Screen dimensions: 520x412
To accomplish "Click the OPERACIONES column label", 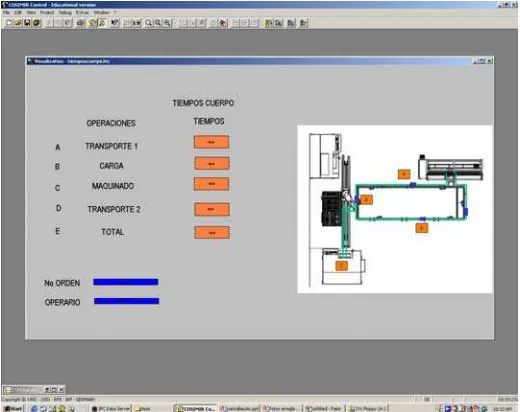I will 111,123.
